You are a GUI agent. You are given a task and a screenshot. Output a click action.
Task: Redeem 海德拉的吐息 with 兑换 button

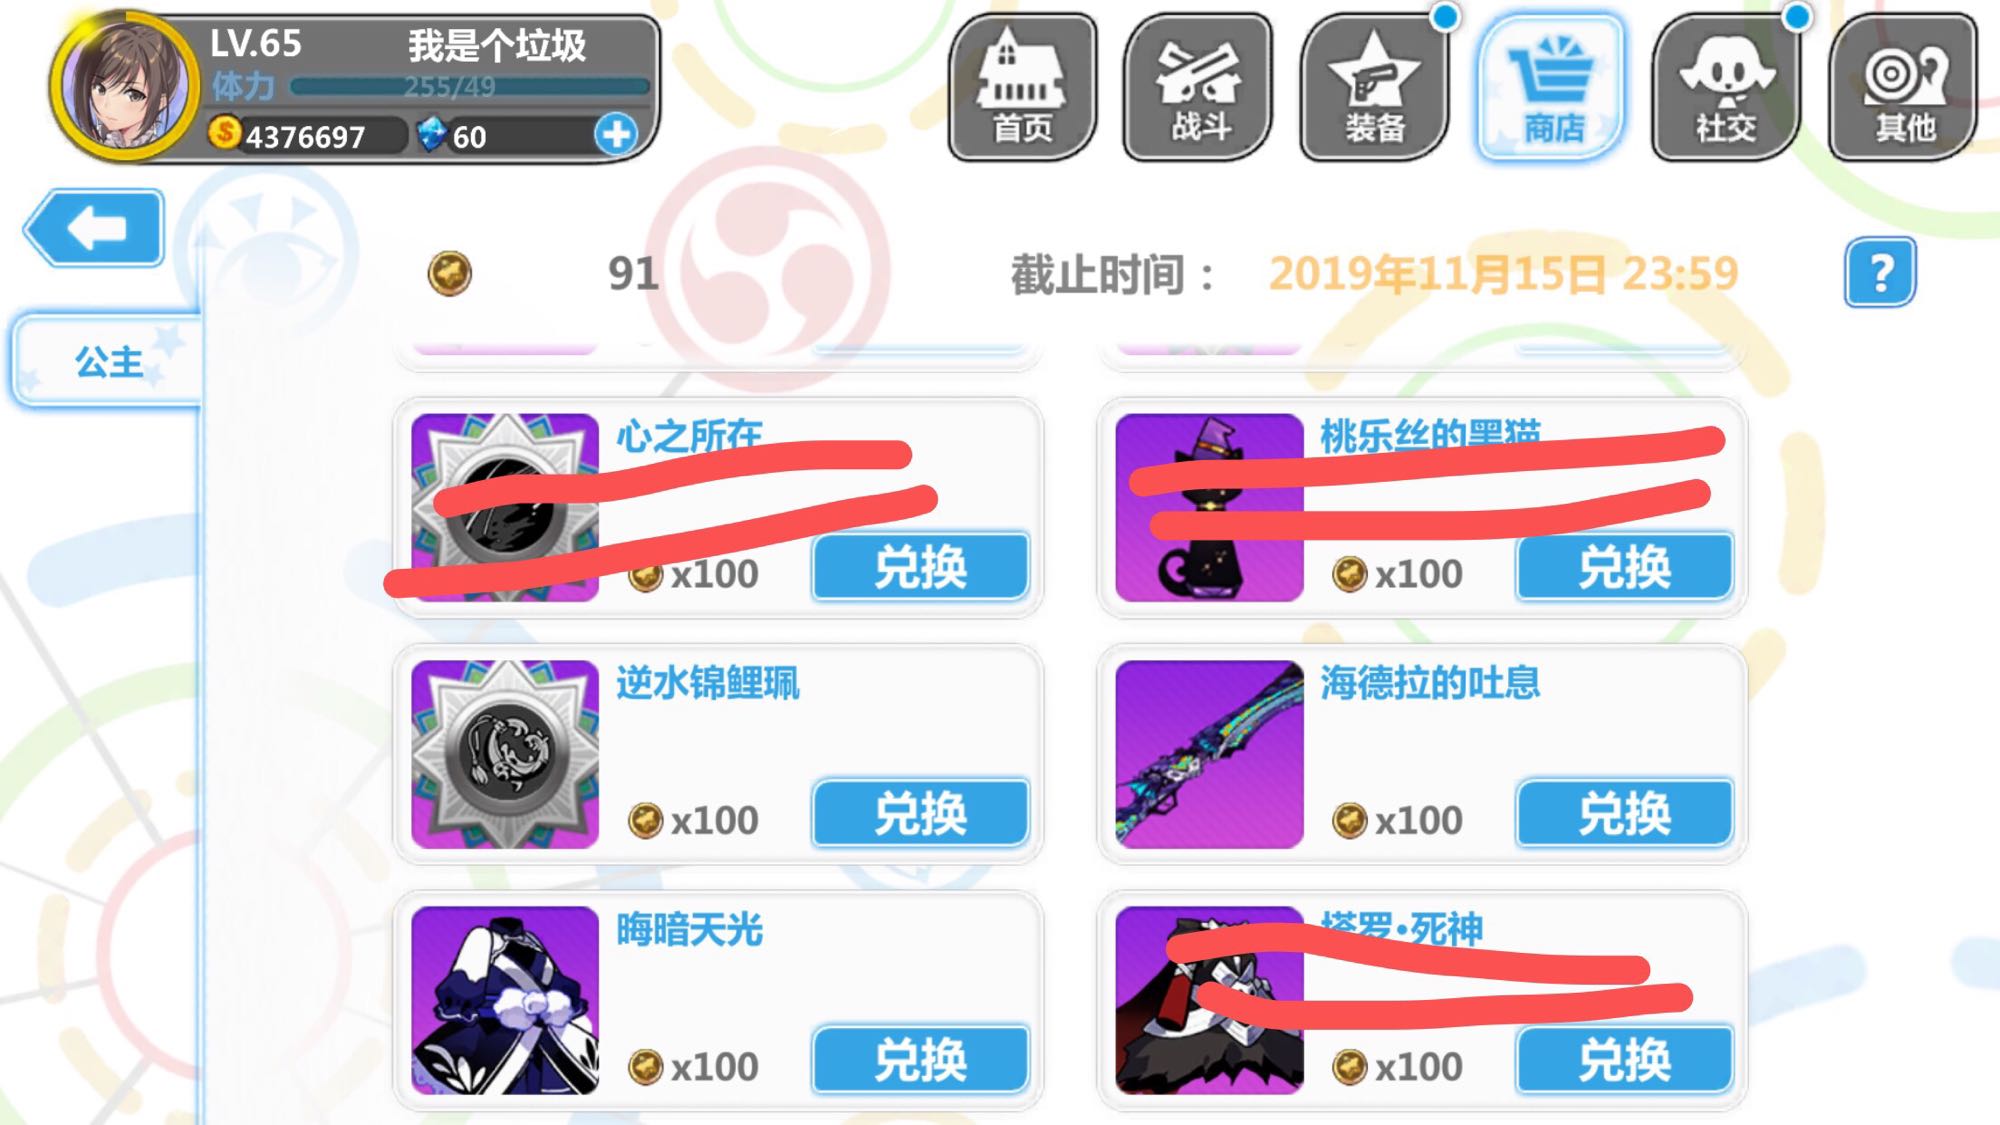[x=1625, y=813]
